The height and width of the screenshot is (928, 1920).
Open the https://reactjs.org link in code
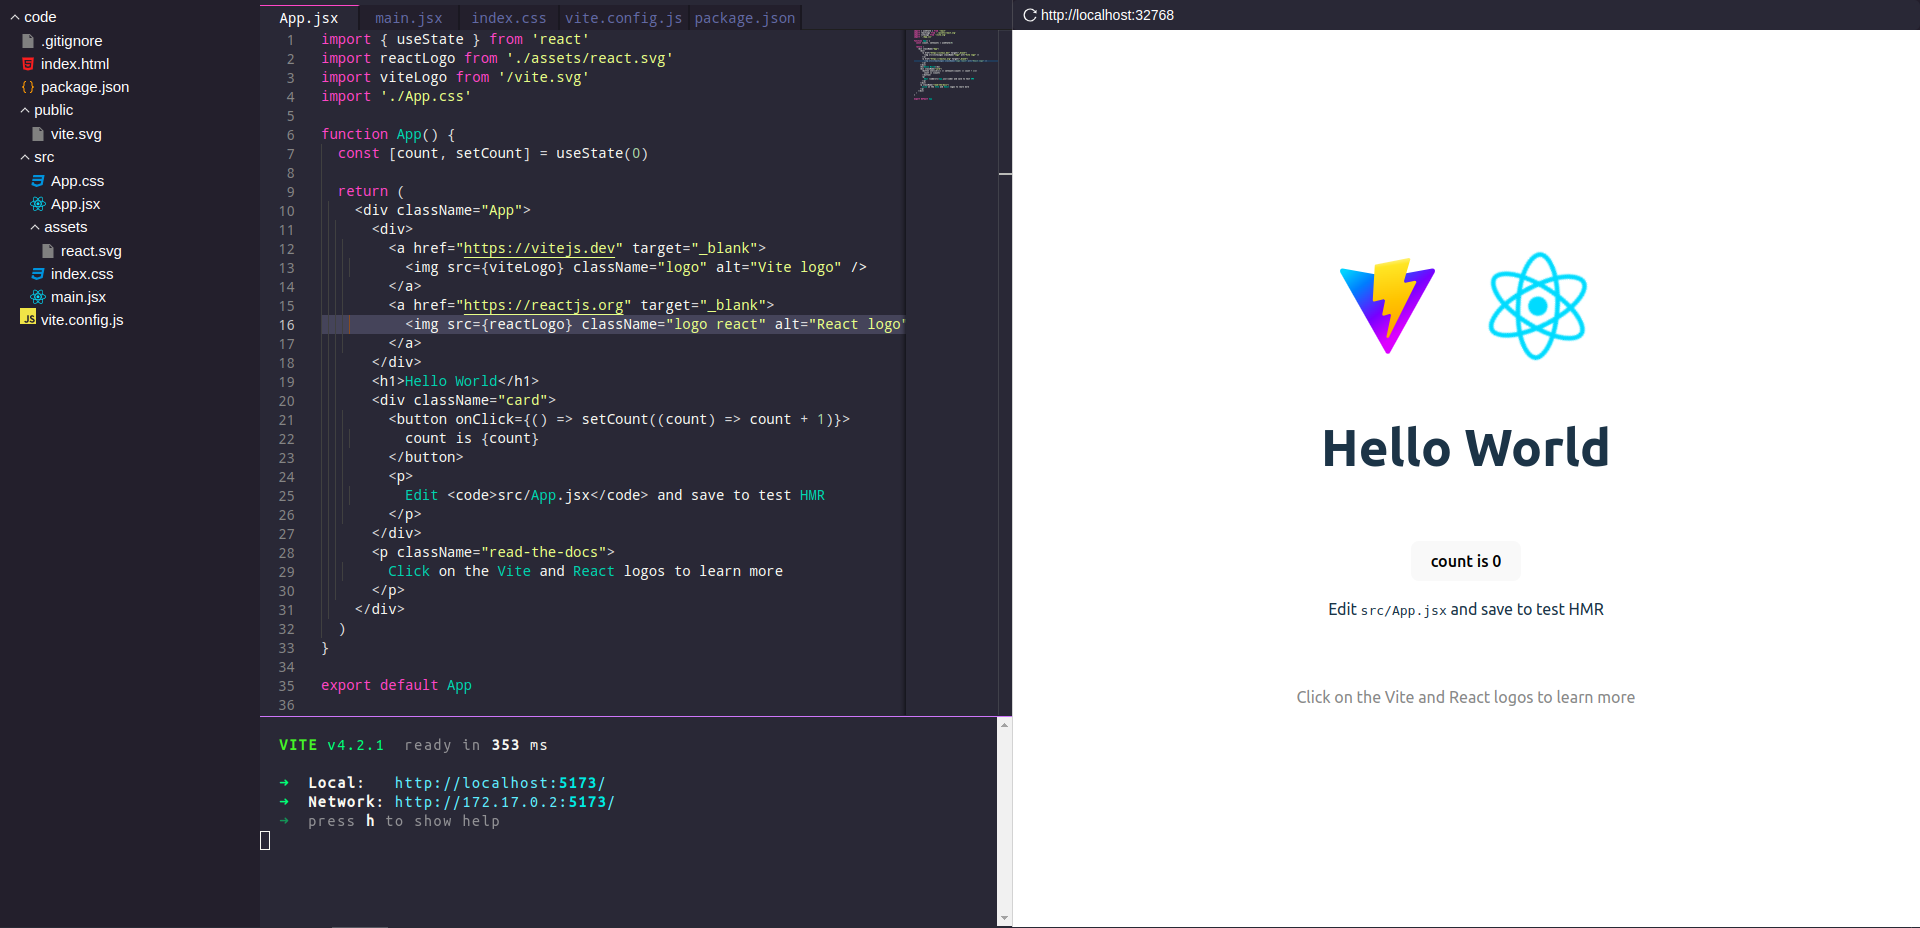point(543,305)
